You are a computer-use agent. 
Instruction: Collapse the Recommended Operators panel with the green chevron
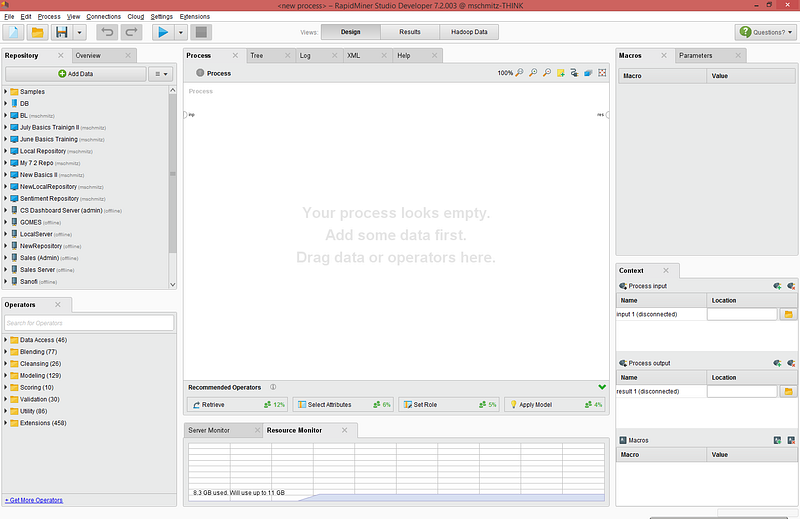coord(602,387)
